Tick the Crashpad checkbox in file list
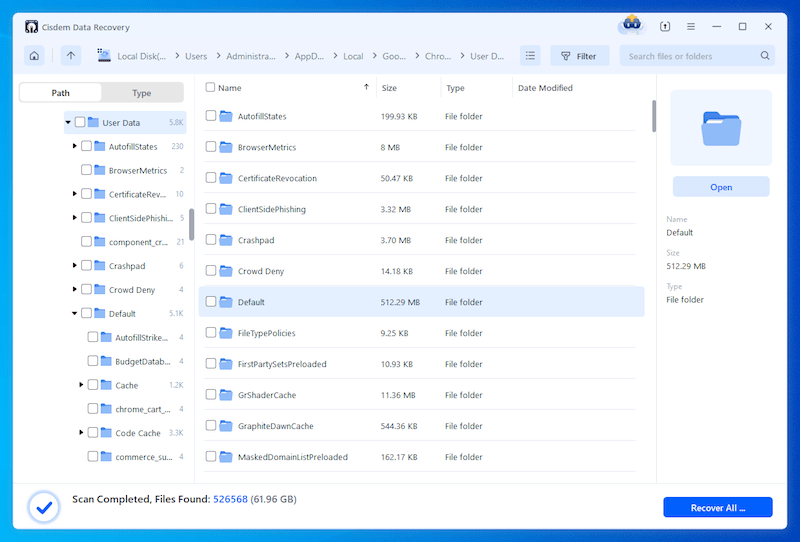800x542 pixels. pyautogui.click(x=211, y=240)
